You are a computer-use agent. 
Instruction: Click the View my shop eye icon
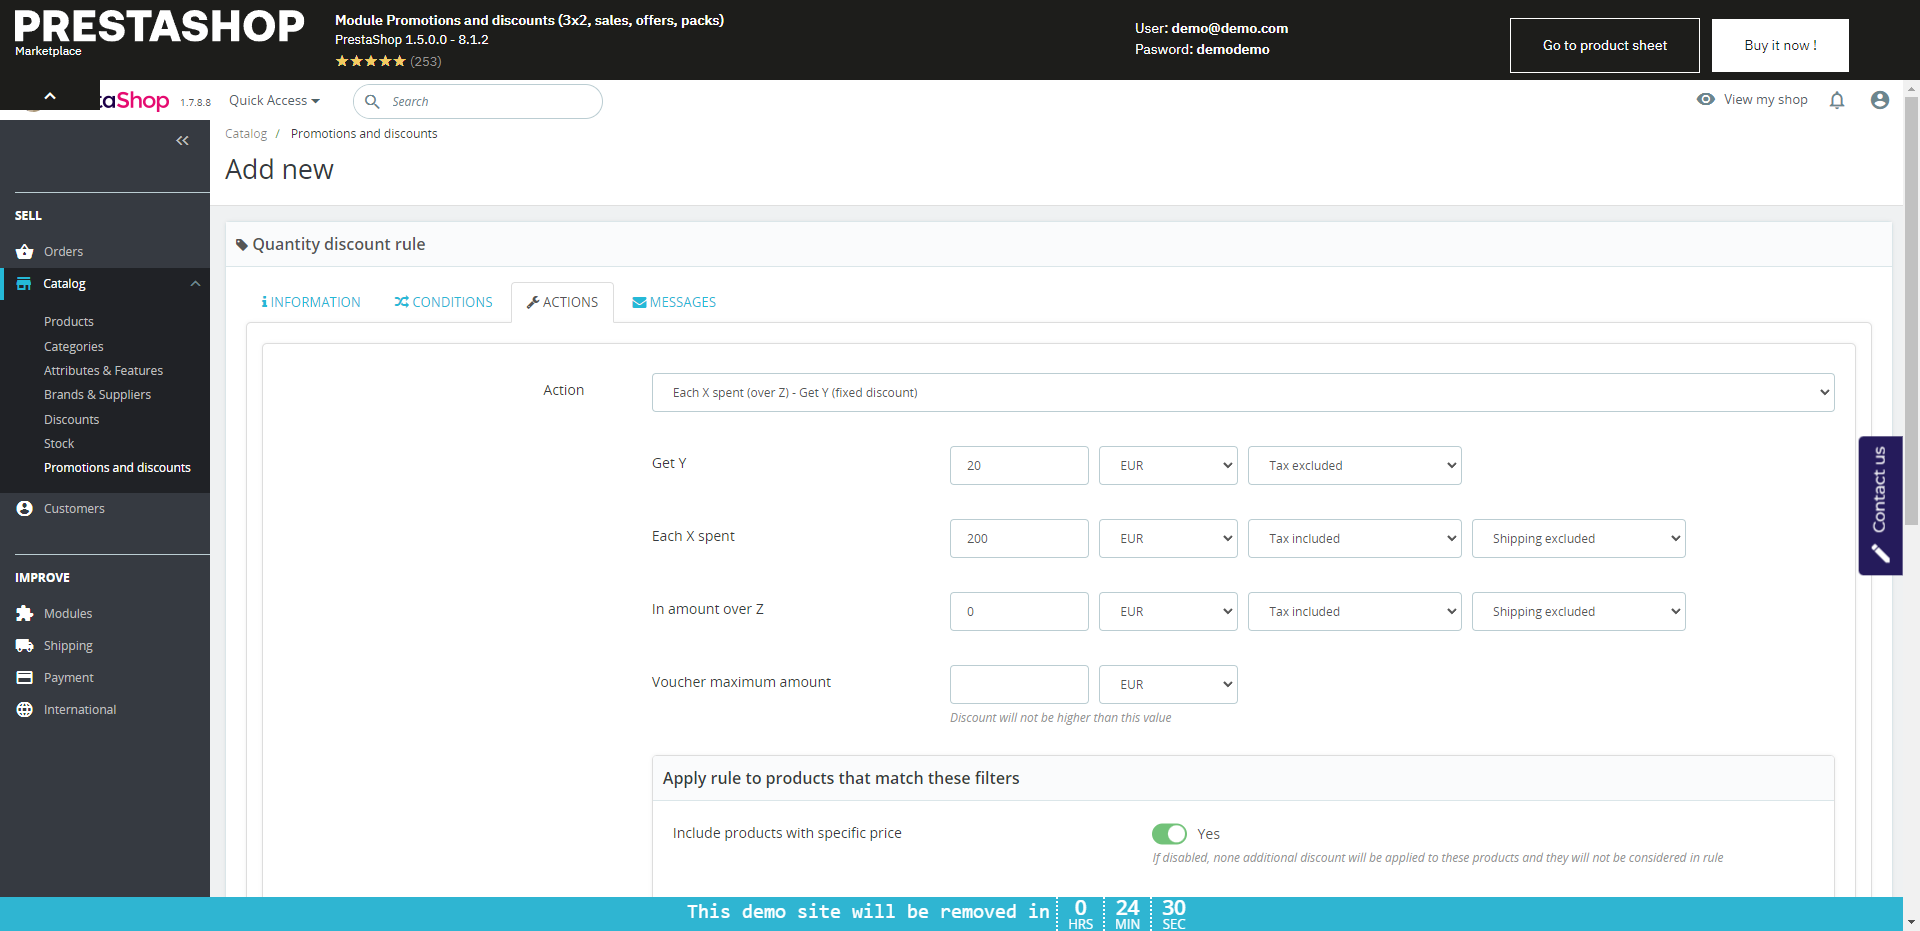[1706, 100]
